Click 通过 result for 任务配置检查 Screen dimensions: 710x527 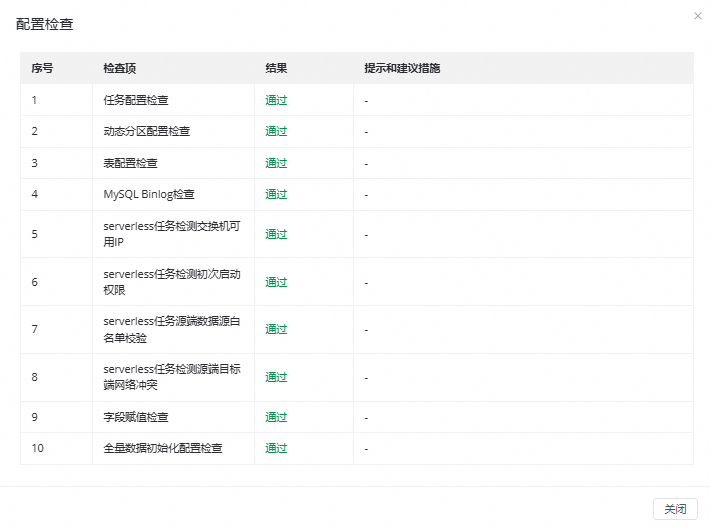(x=276, y=100)
